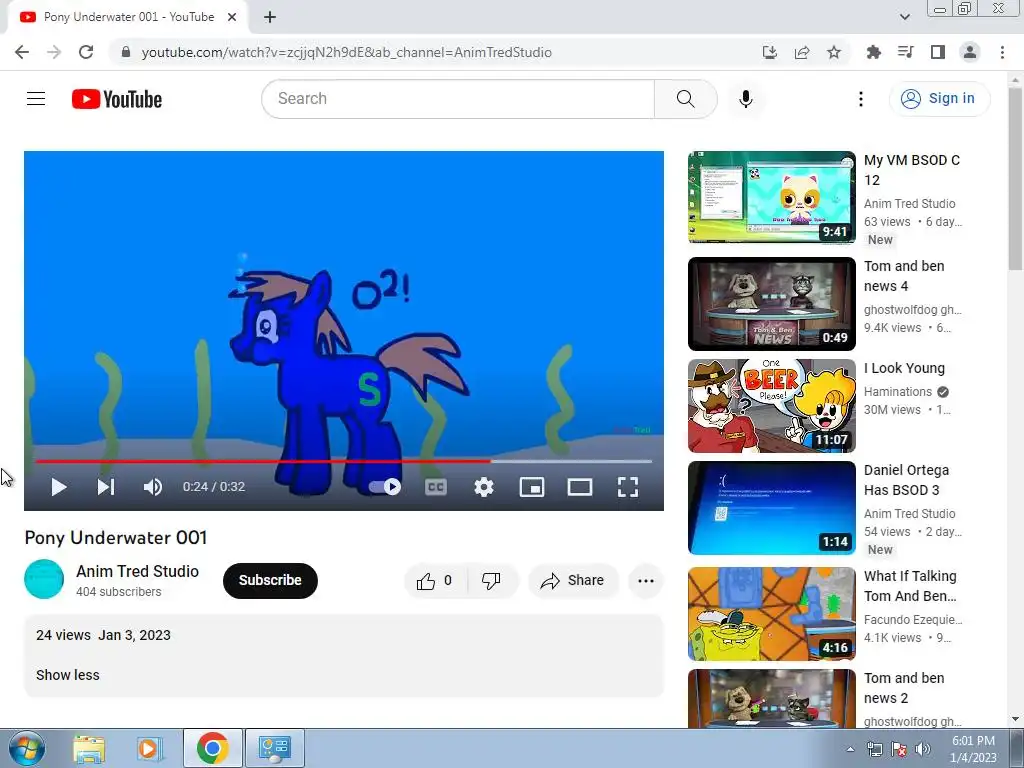Go back with browser back arrow
This screenshot has width=1024, height=768.
click(22, 52)
